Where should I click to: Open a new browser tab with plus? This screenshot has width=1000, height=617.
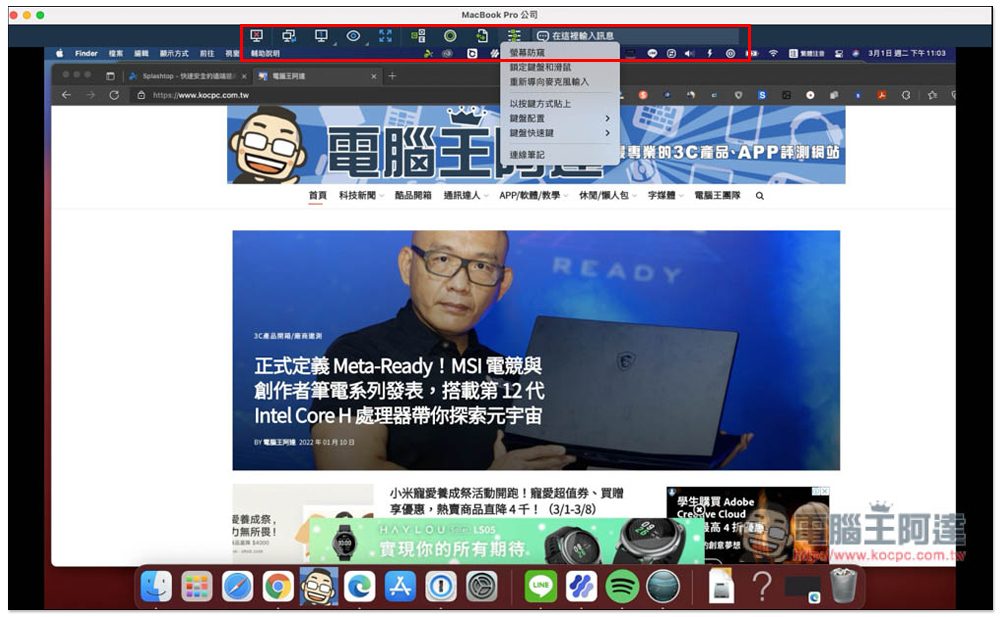392,76
